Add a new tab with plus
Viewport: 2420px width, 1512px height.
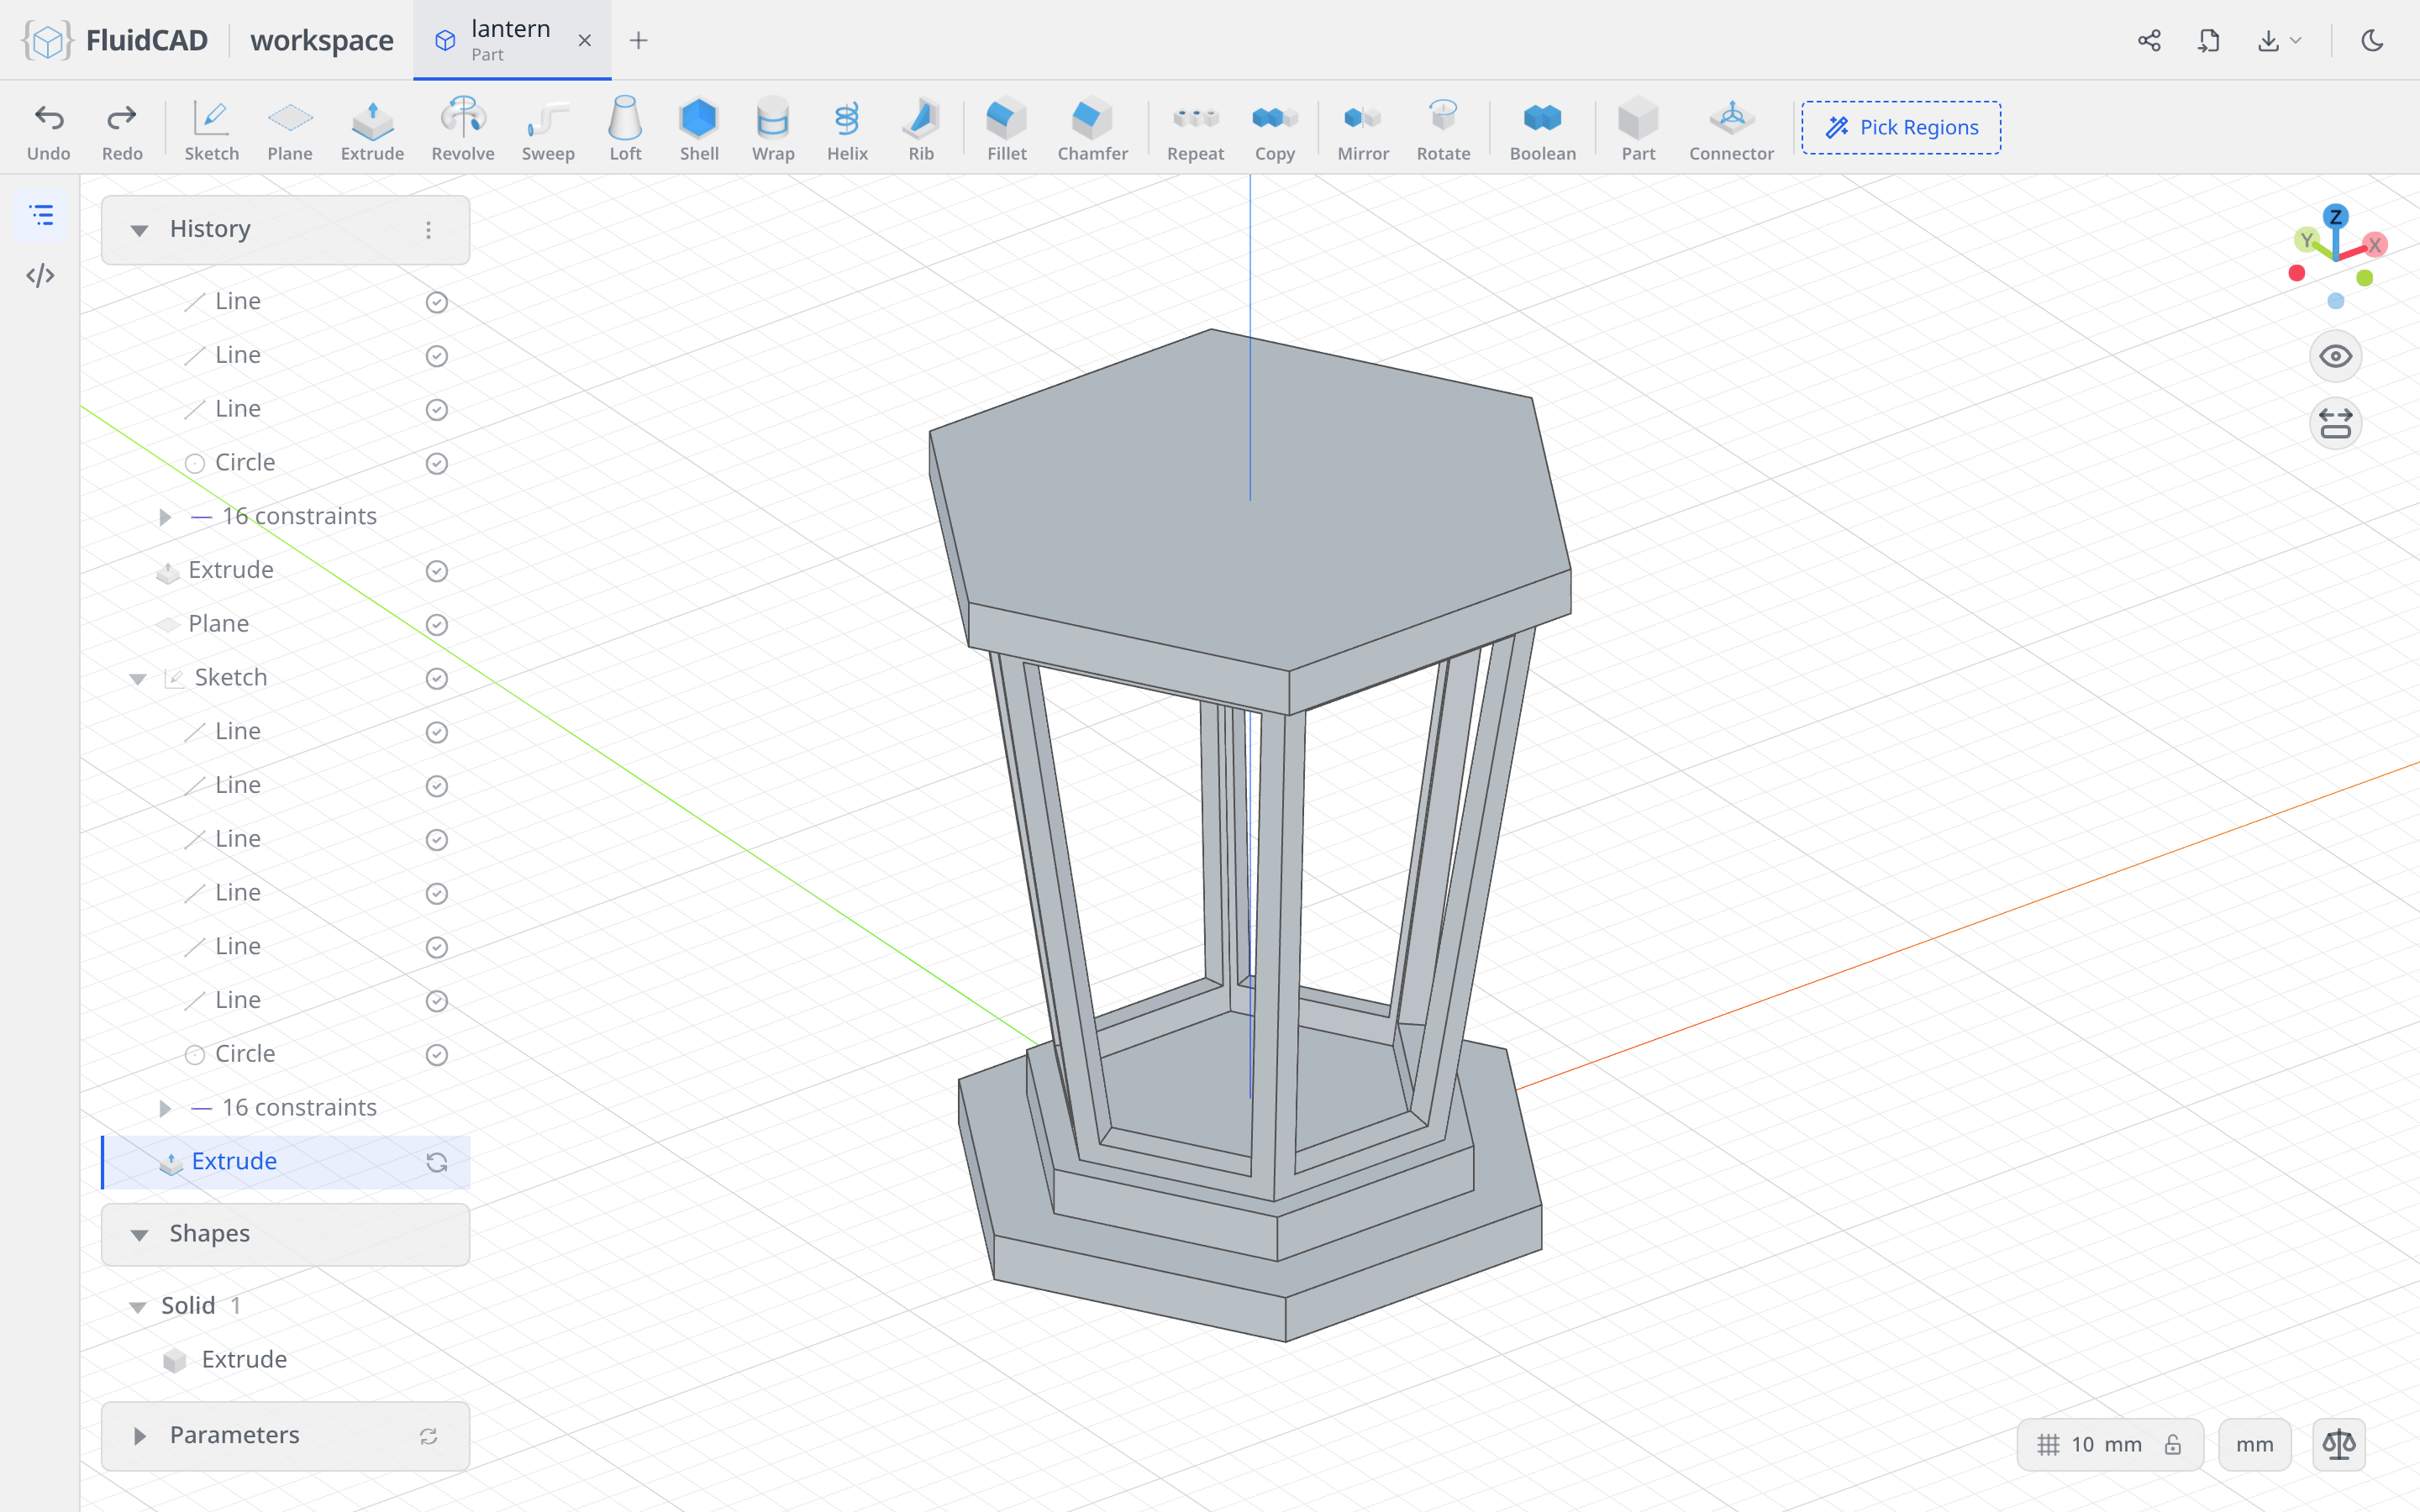(x=638, y=40)
